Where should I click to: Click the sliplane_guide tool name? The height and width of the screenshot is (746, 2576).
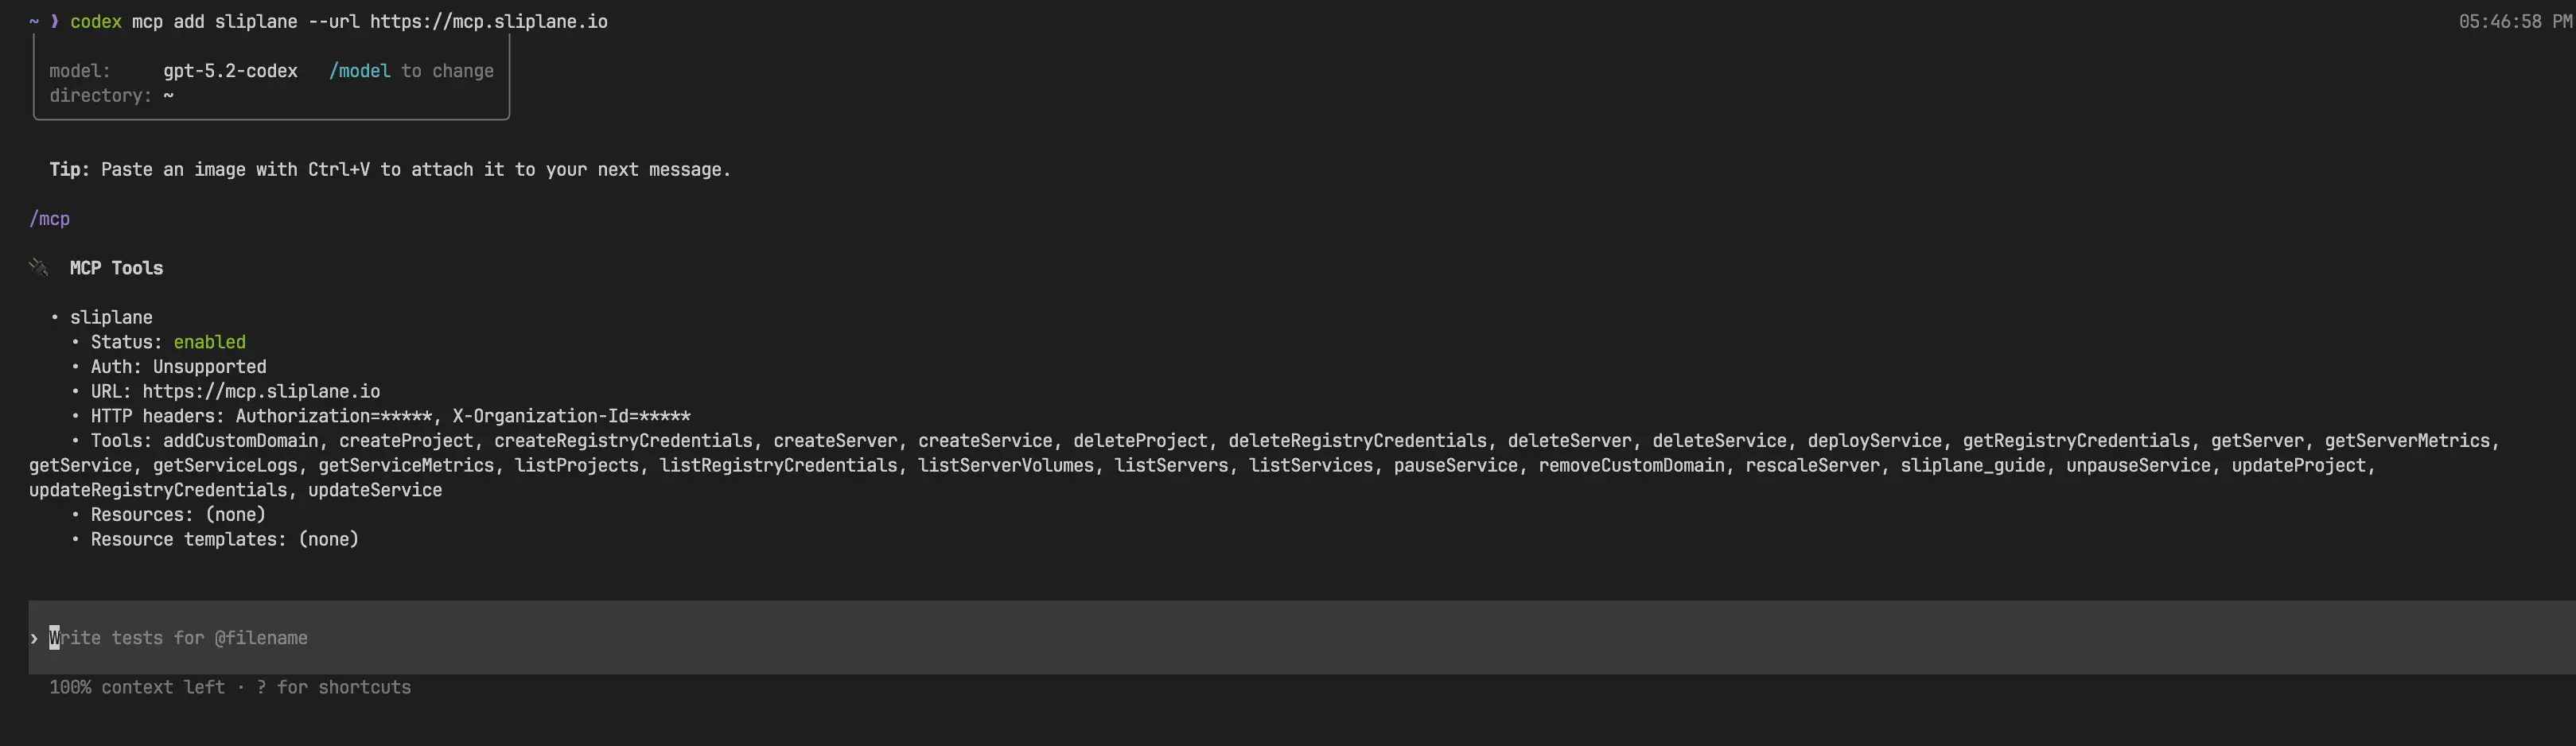tap(1972, 465)
